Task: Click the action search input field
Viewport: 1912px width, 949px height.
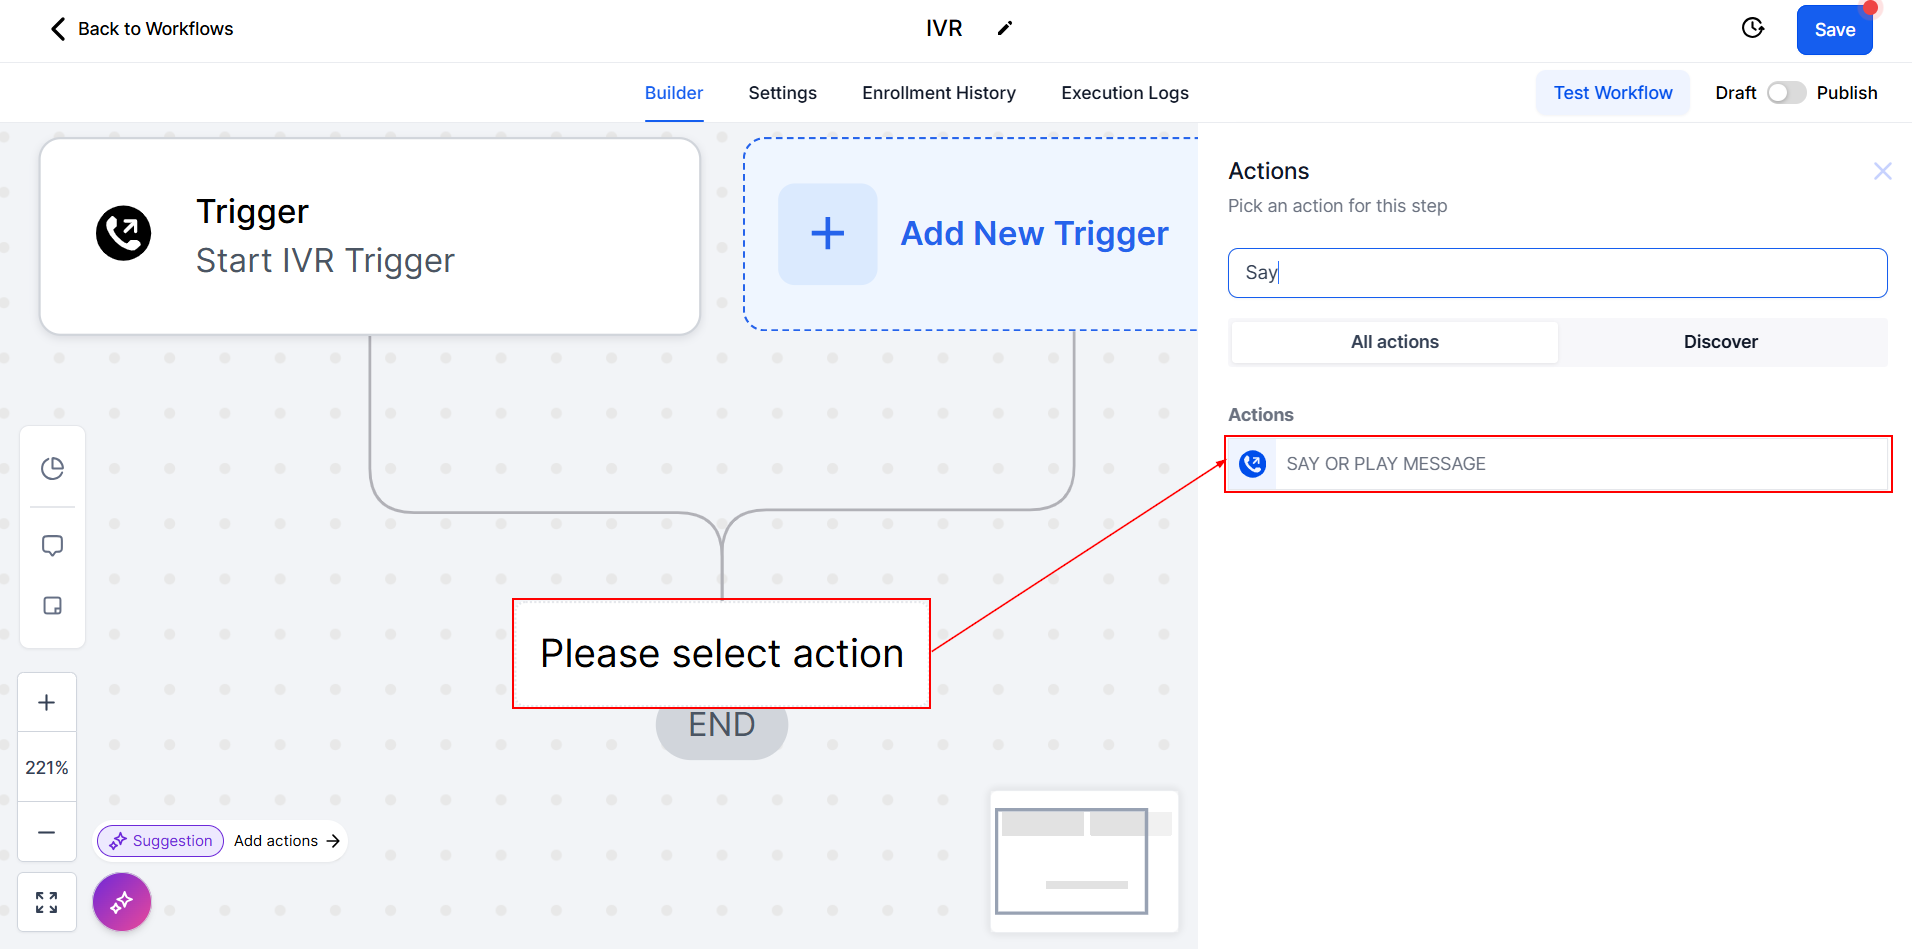Action: [x=1557, y=273]
